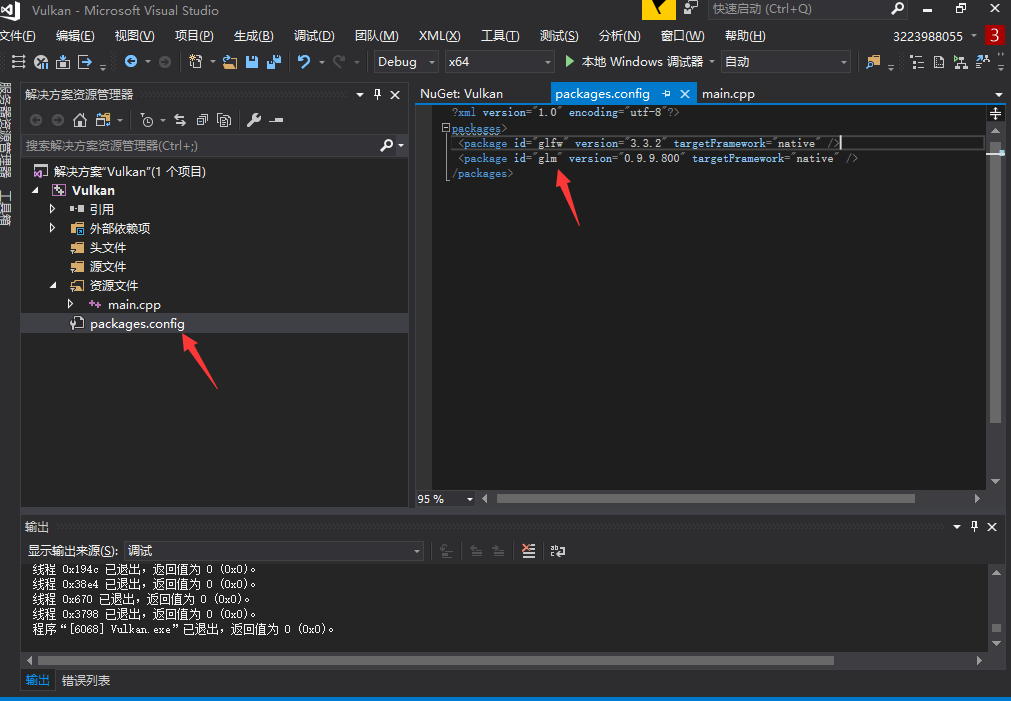This screenshot has height=701, width=1011.
Task: Toggle pin on packages.config tab
Action: point(666,94)
